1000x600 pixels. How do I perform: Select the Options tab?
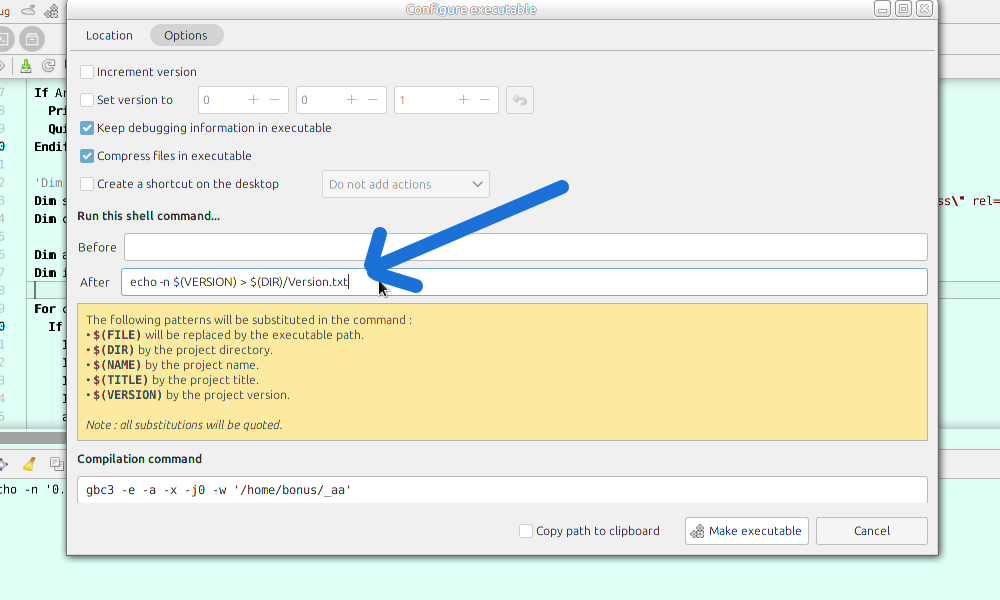(186, 35)
